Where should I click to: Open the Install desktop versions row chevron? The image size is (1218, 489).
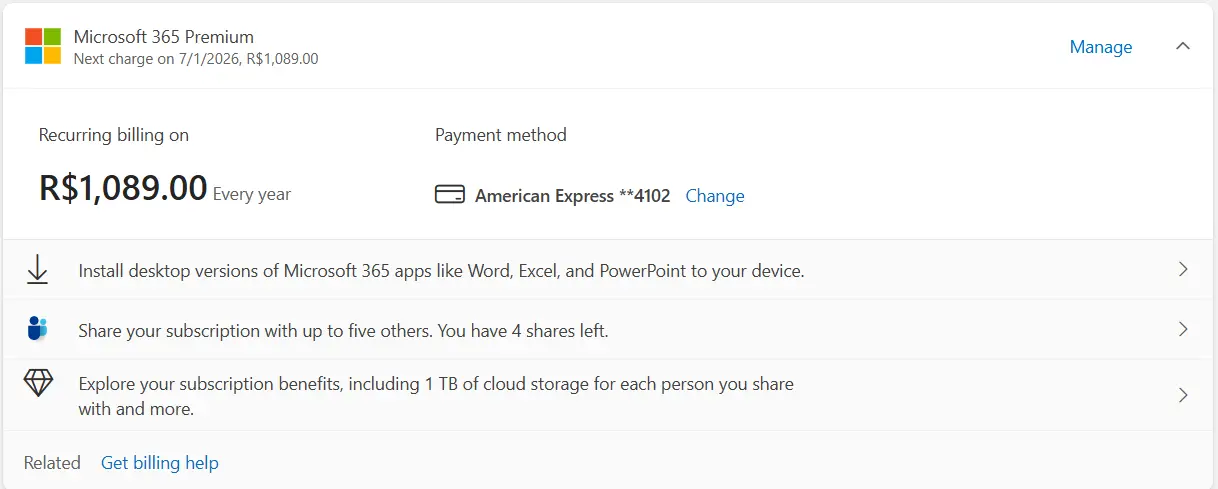pos(1183,269)
